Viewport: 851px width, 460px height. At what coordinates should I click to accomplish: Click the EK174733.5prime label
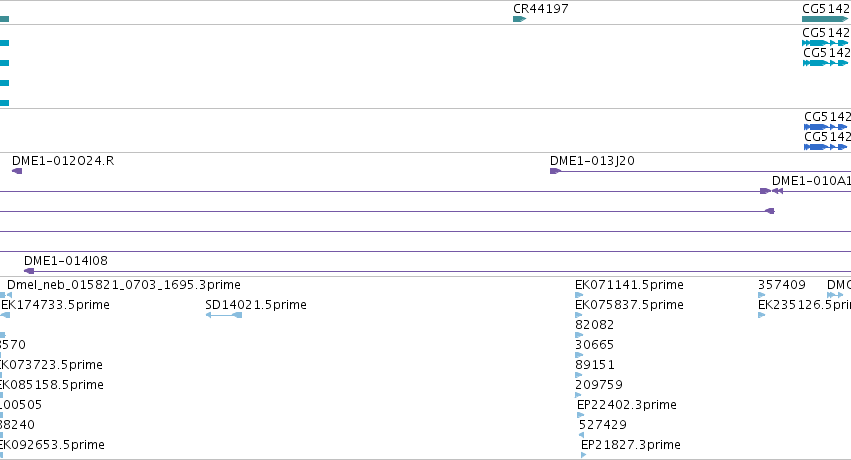point(55,304)
